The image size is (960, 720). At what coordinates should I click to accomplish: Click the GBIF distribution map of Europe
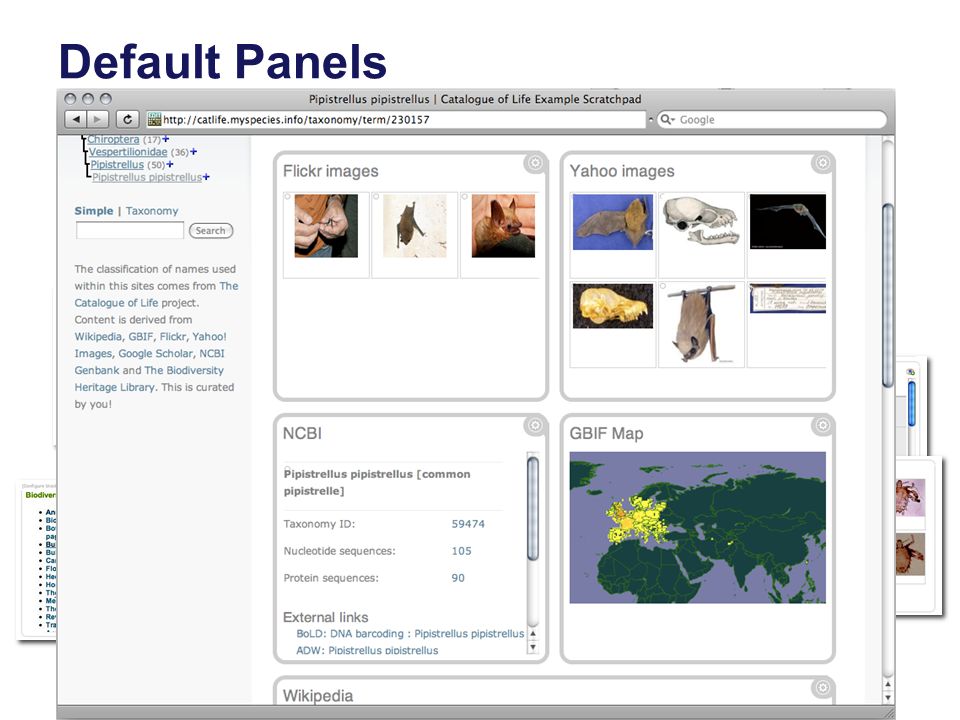[697, 527]
